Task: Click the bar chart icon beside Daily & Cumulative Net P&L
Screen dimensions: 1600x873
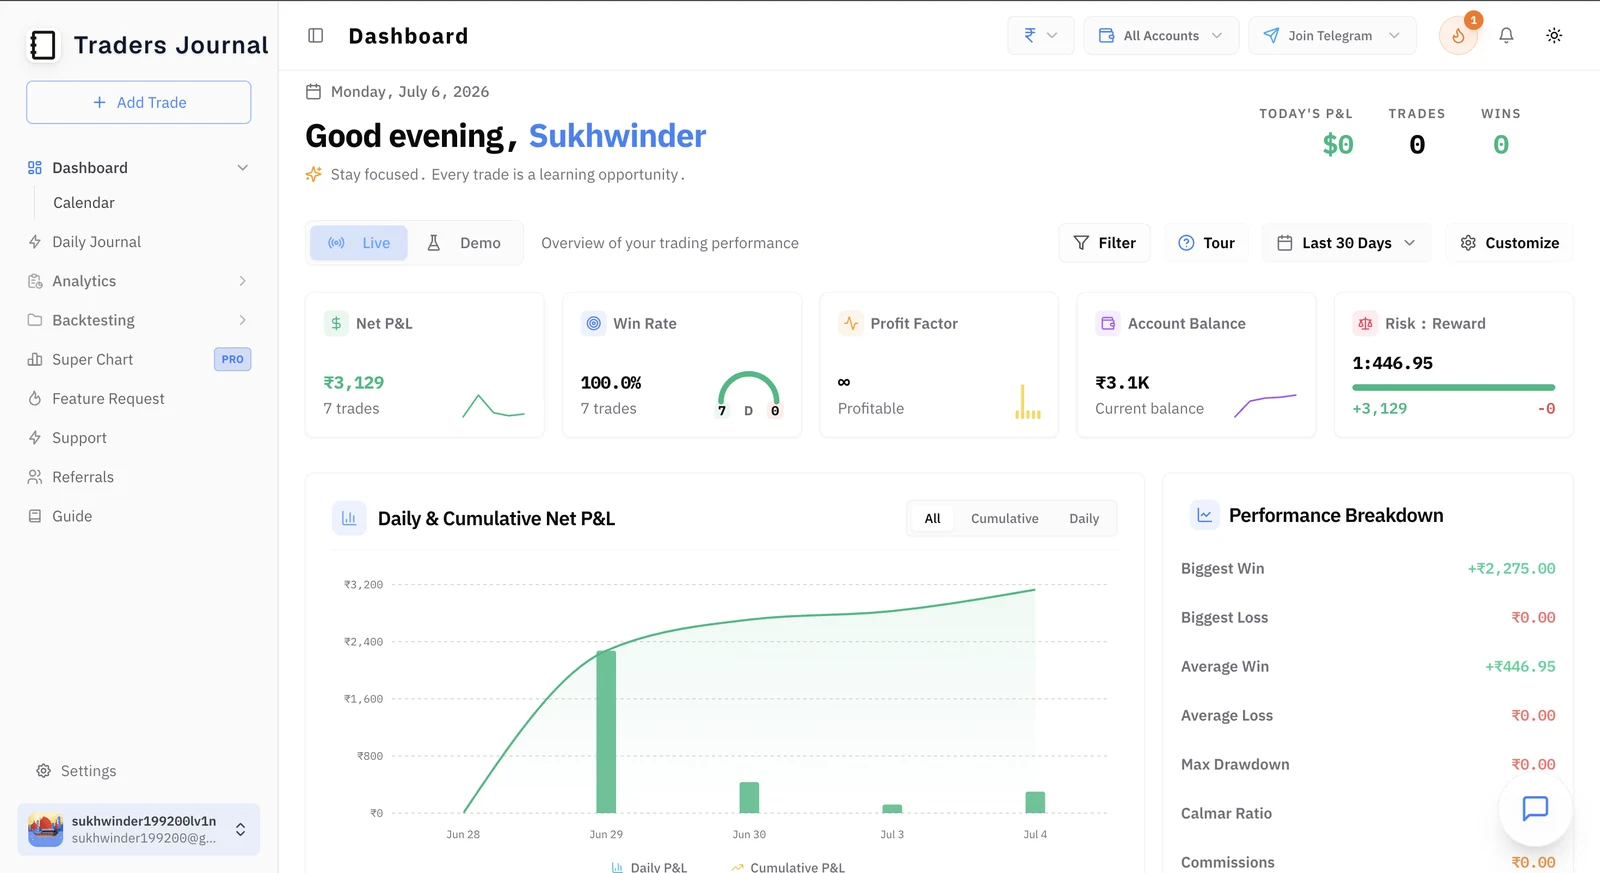Action: click(x=349, y=518)
